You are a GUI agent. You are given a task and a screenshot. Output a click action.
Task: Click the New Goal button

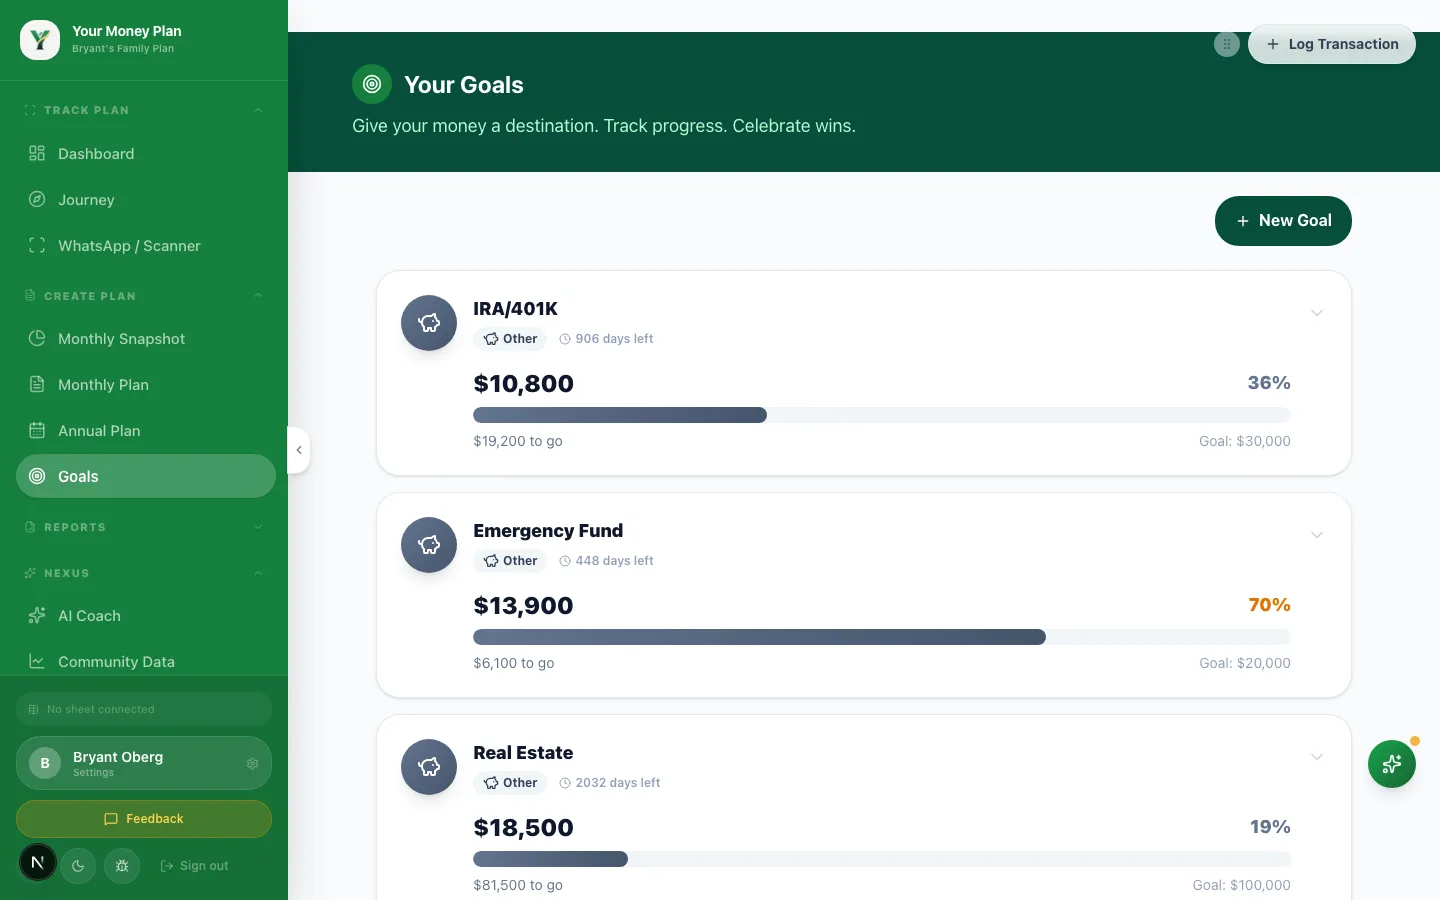(1283, 221)
